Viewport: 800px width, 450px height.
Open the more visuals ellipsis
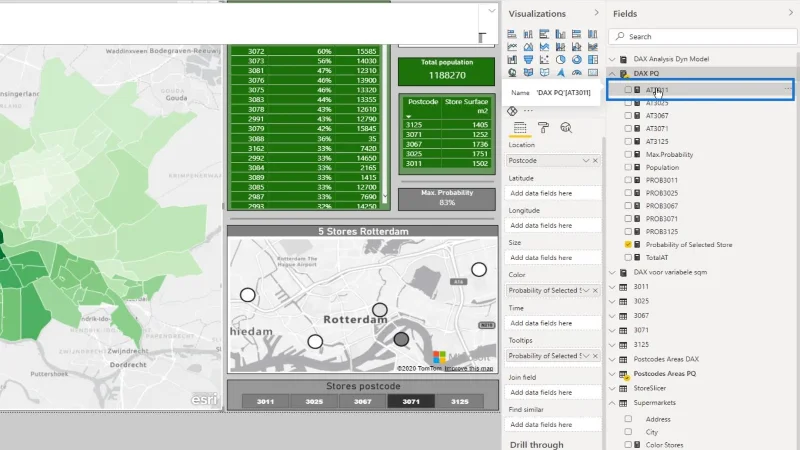(x=528, y=111)
